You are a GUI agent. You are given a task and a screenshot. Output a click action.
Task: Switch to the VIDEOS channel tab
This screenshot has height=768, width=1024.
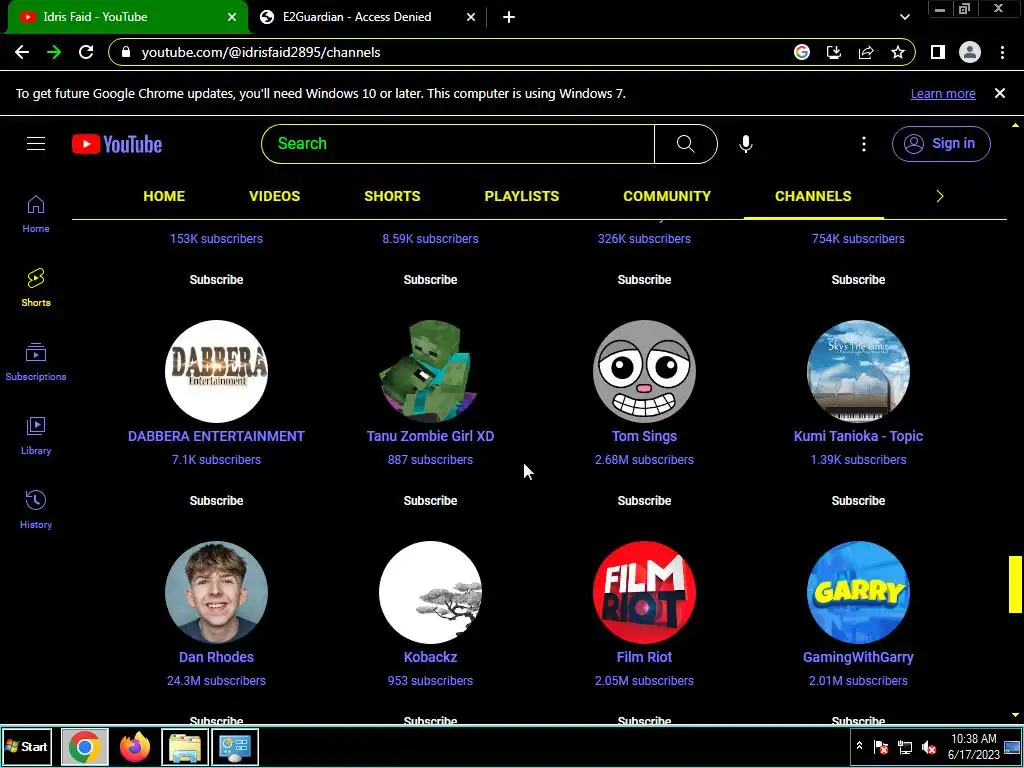(x=274, y=196)
